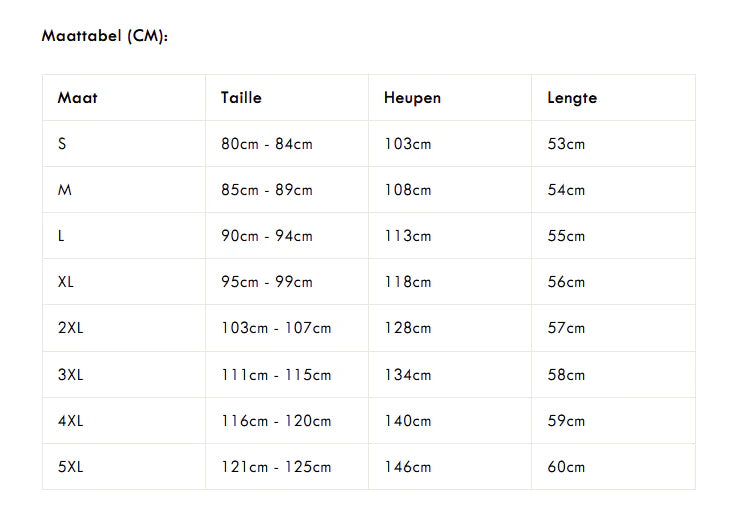The height and width of the screenshot is (513, 743).
Task: Click the 103cm - 107cm waist cell
Action: coord(276,328)
